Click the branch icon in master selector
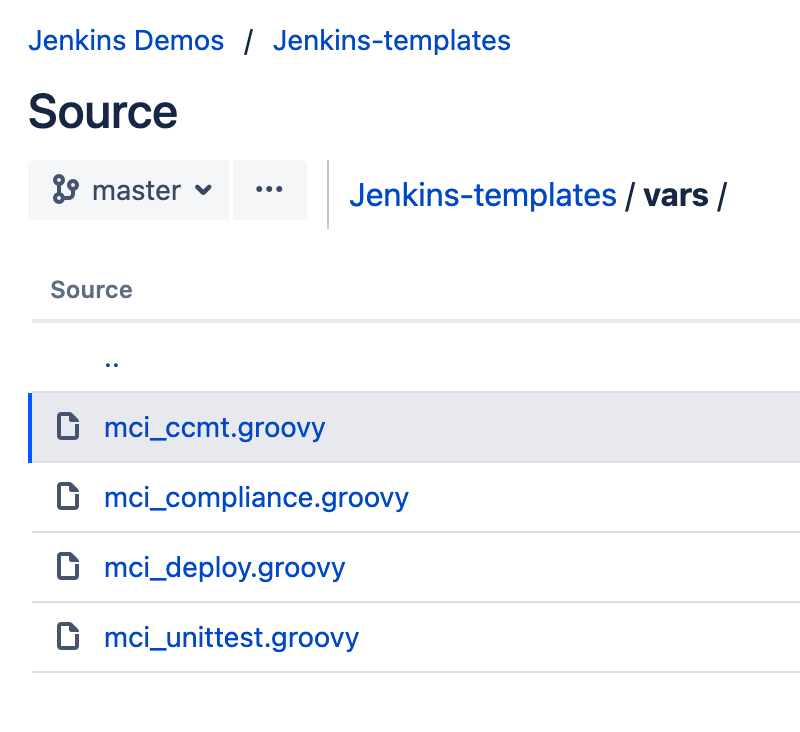The height and width of the screenshot is (732, 800). [65, 190]
